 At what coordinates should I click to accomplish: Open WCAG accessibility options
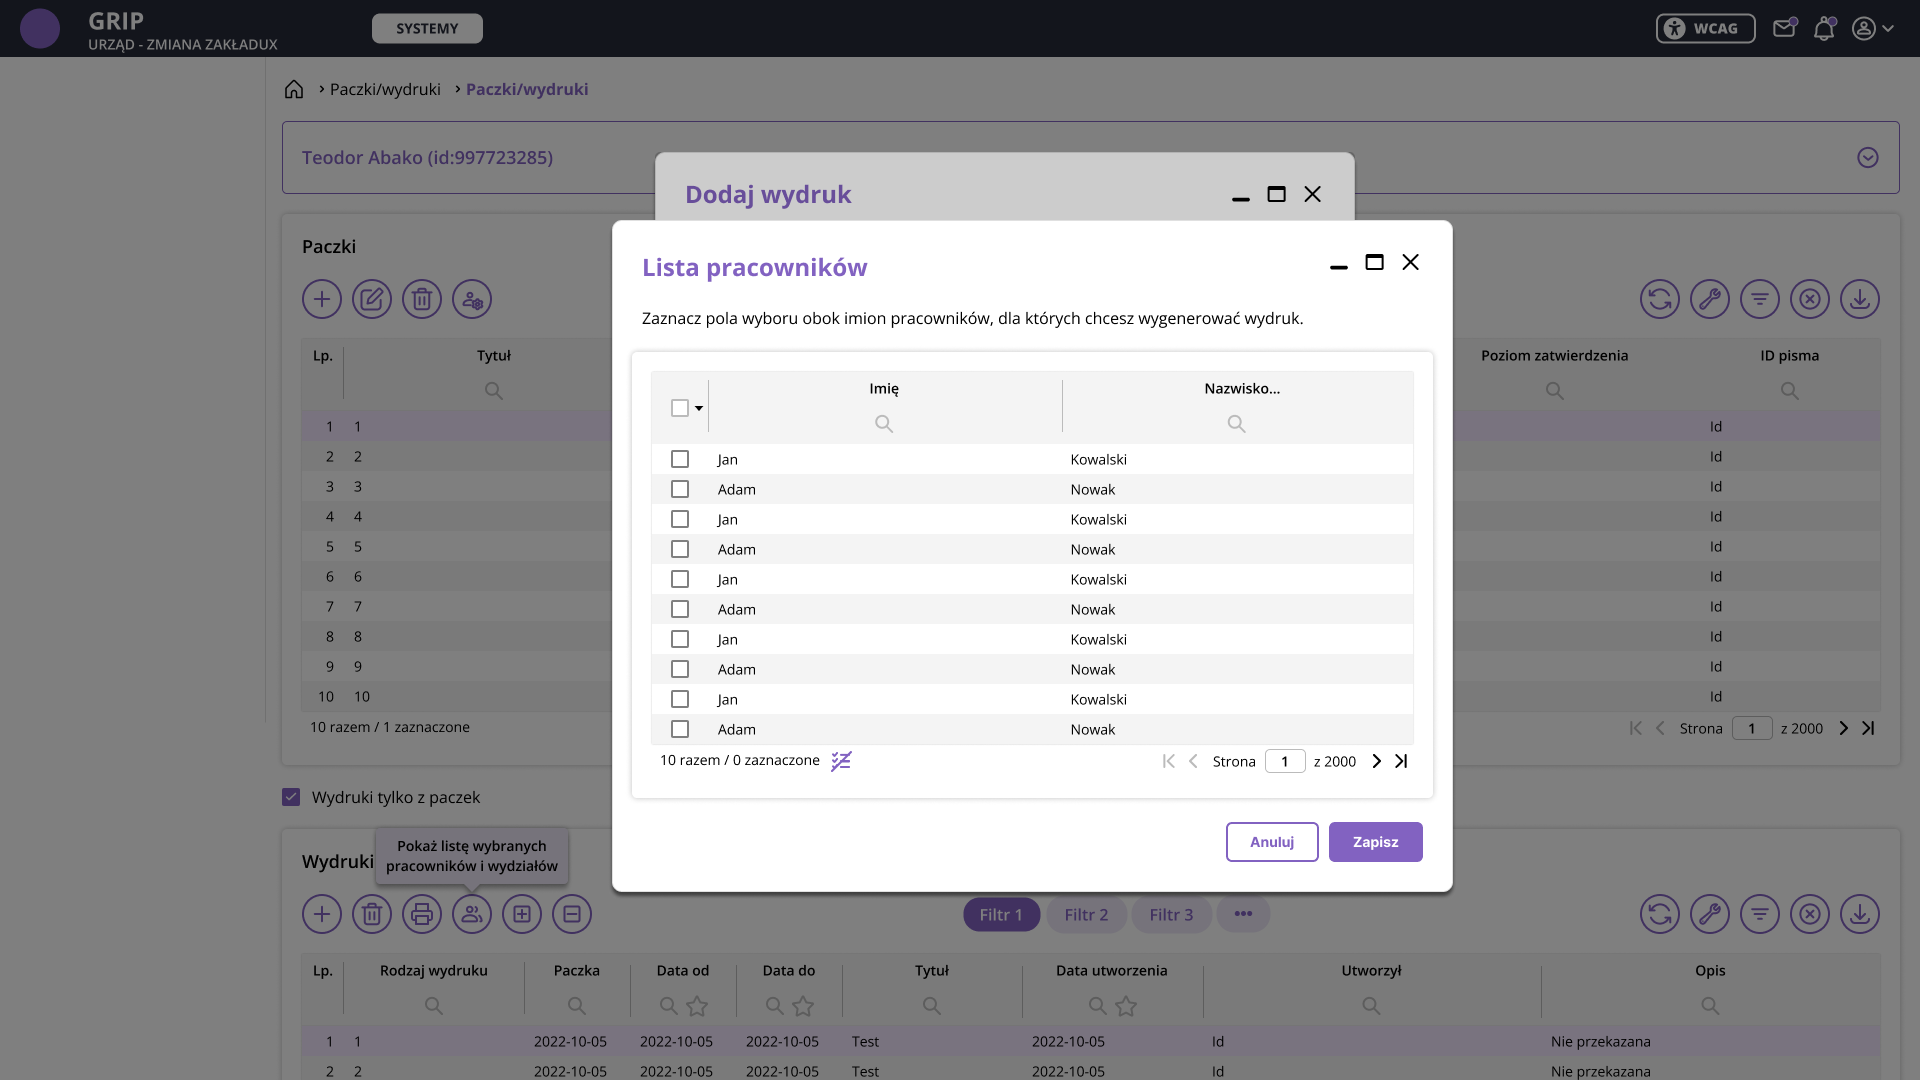click(x=1705, y=28)
